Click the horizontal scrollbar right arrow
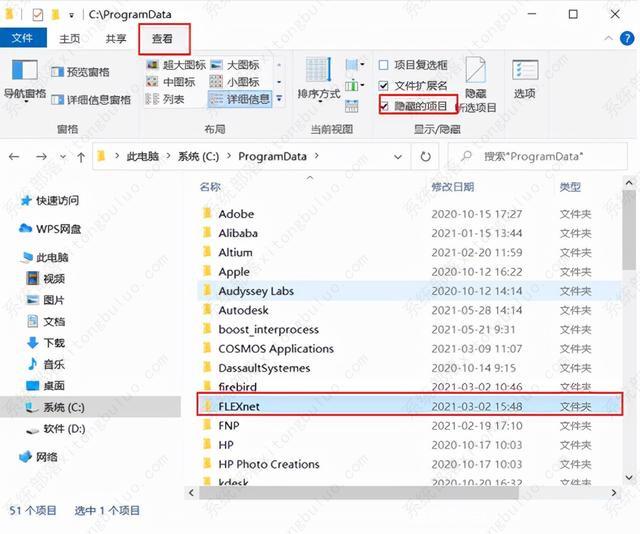The width and height of the screenshot is (640, 534). 614,493
